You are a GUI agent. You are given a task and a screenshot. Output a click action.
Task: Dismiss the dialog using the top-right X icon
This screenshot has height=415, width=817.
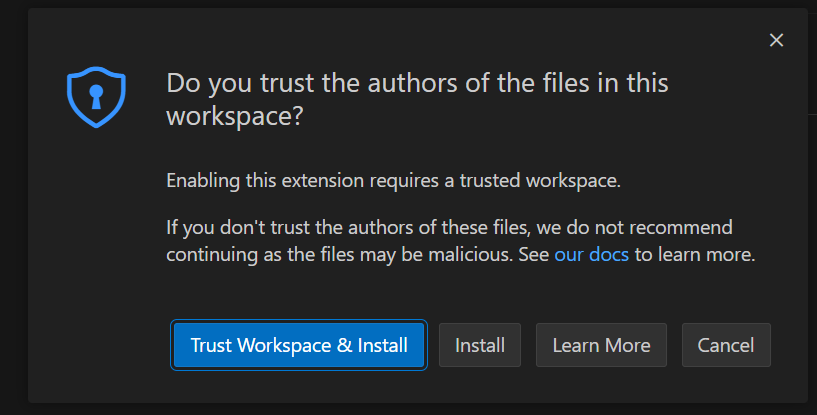[776, 40]
